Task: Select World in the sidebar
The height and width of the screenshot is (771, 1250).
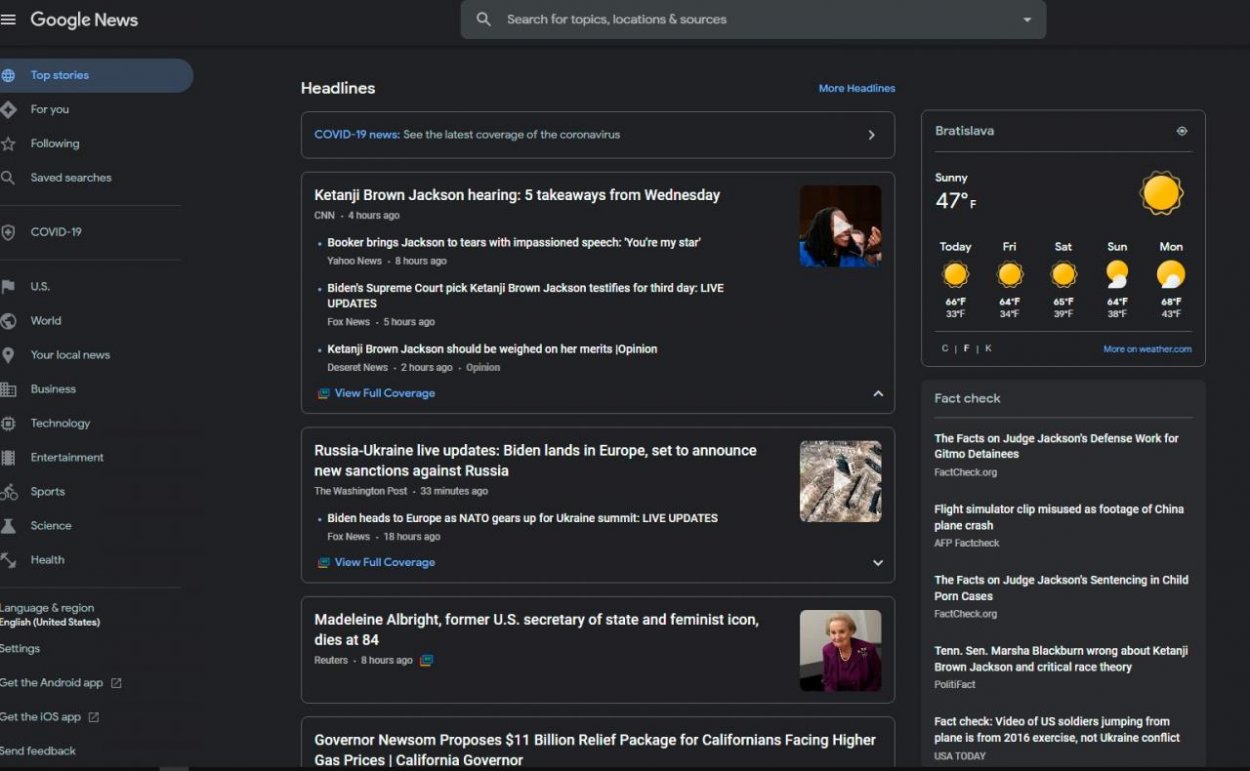Action: point(46,320)
